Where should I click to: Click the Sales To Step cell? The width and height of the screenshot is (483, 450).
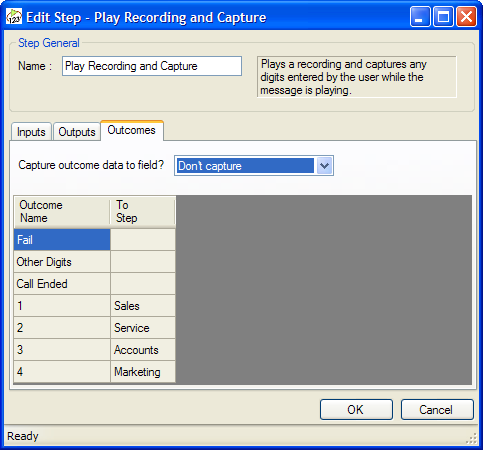coord(143,306)
